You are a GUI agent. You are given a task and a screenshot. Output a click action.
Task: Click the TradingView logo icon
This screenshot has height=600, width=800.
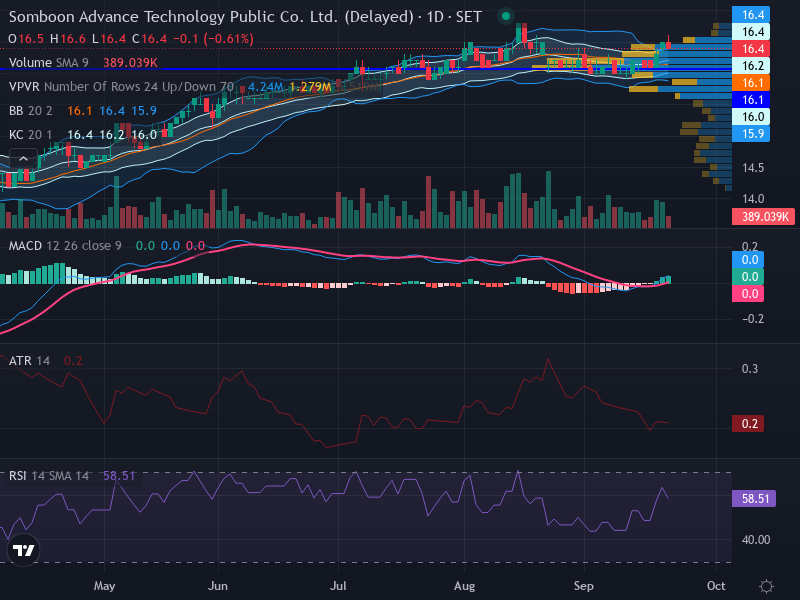[23, 550]
